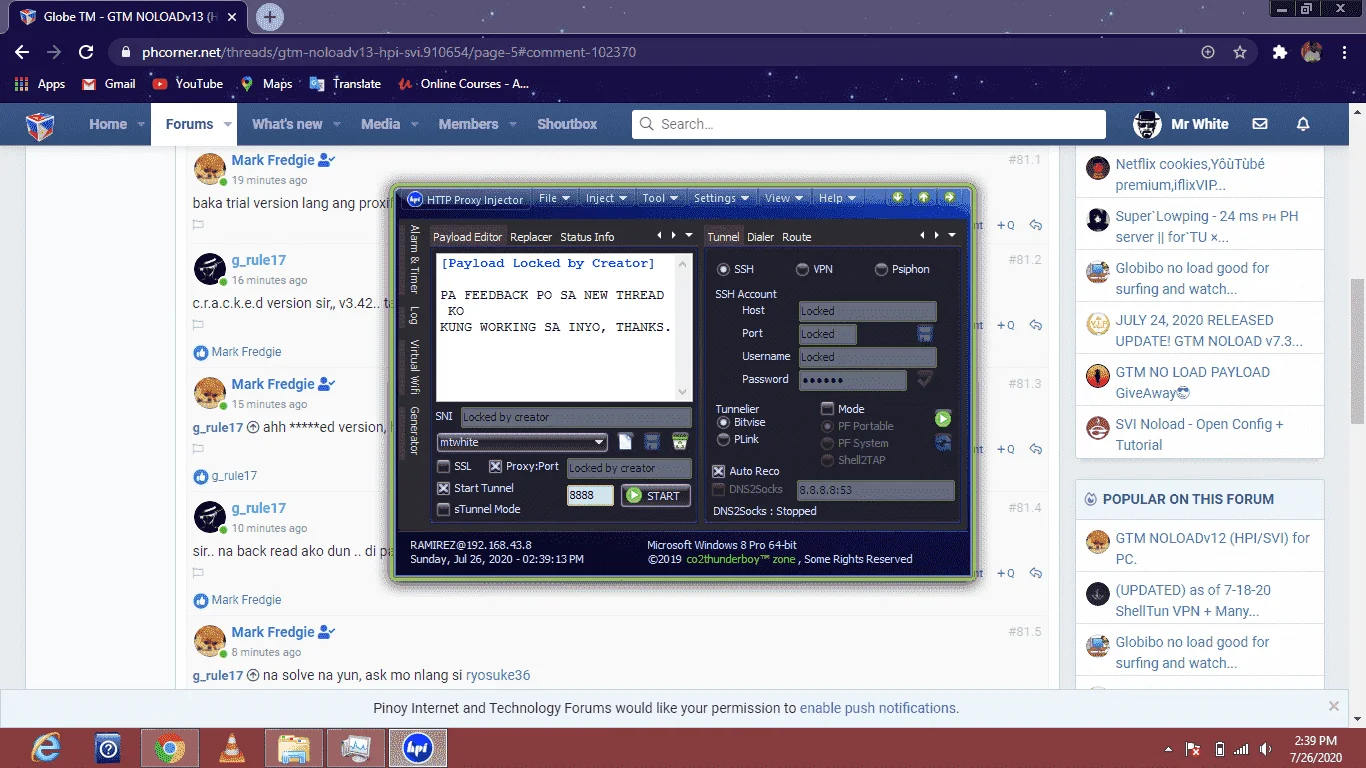Go back with Chrome back arrow

pos(22,52)
